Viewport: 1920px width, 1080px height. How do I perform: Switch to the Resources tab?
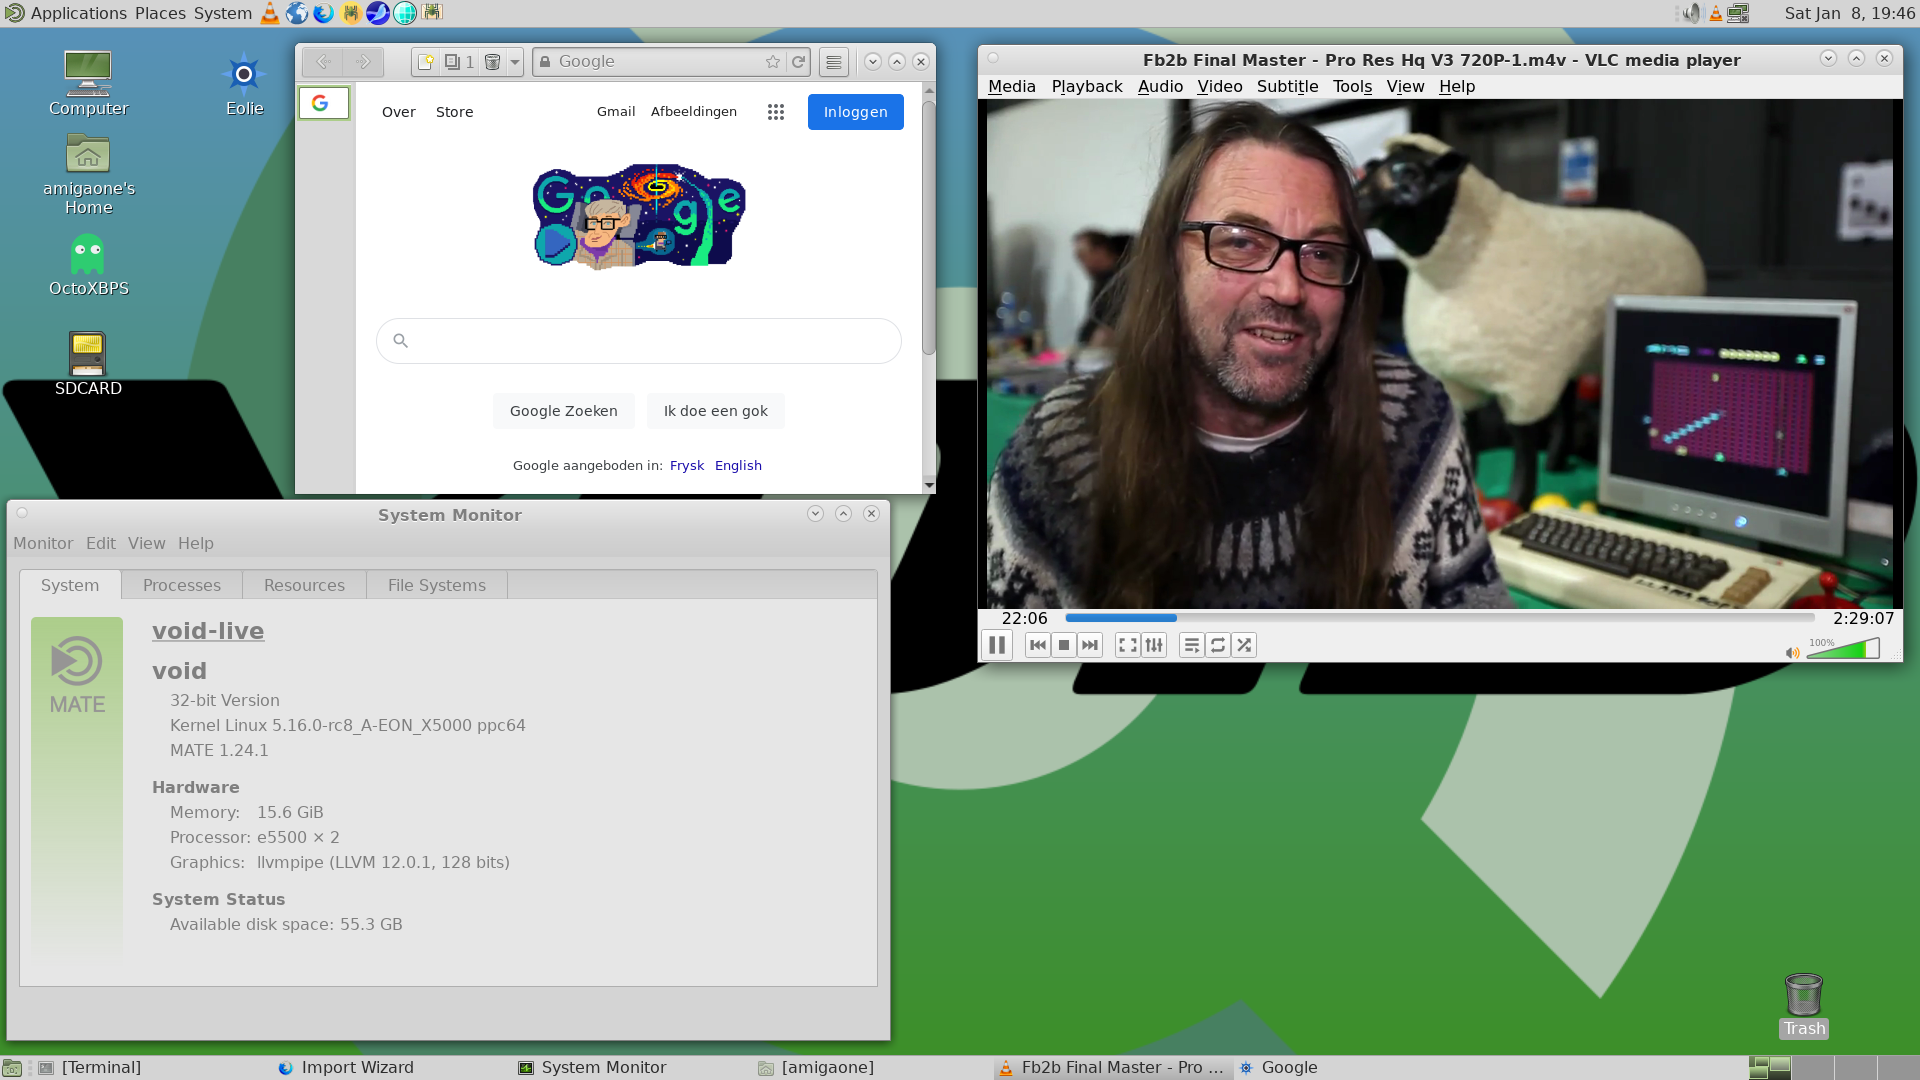304,585
